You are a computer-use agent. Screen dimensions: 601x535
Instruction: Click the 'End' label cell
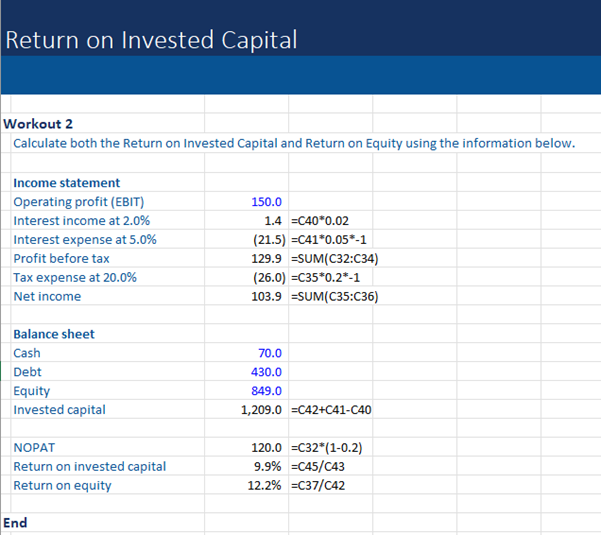pyautogui.click(x=16, y=523)
